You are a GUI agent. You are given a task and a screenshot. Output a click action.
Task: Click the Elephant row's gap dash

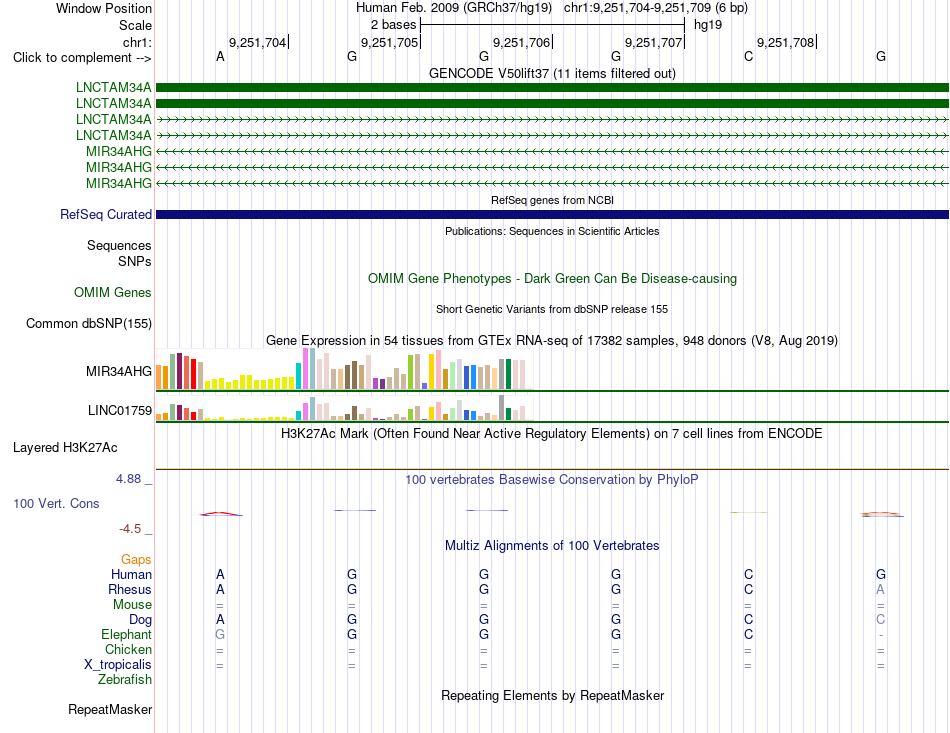(880, 635)
